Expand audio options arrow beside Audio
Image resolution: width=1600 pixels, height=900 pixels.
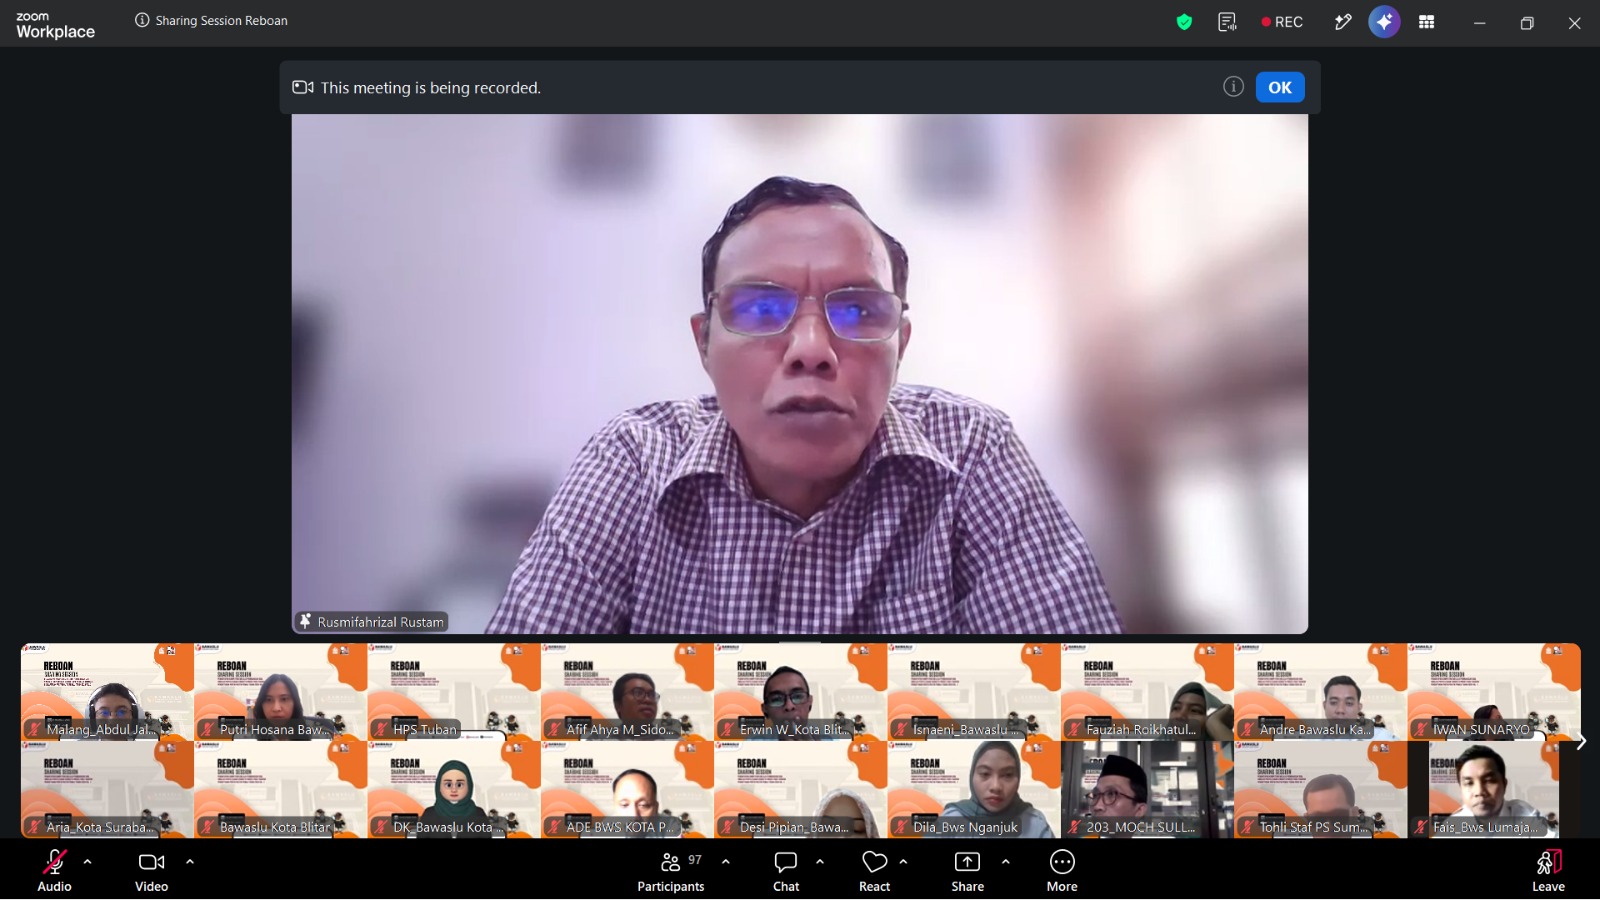click(87, 861)
